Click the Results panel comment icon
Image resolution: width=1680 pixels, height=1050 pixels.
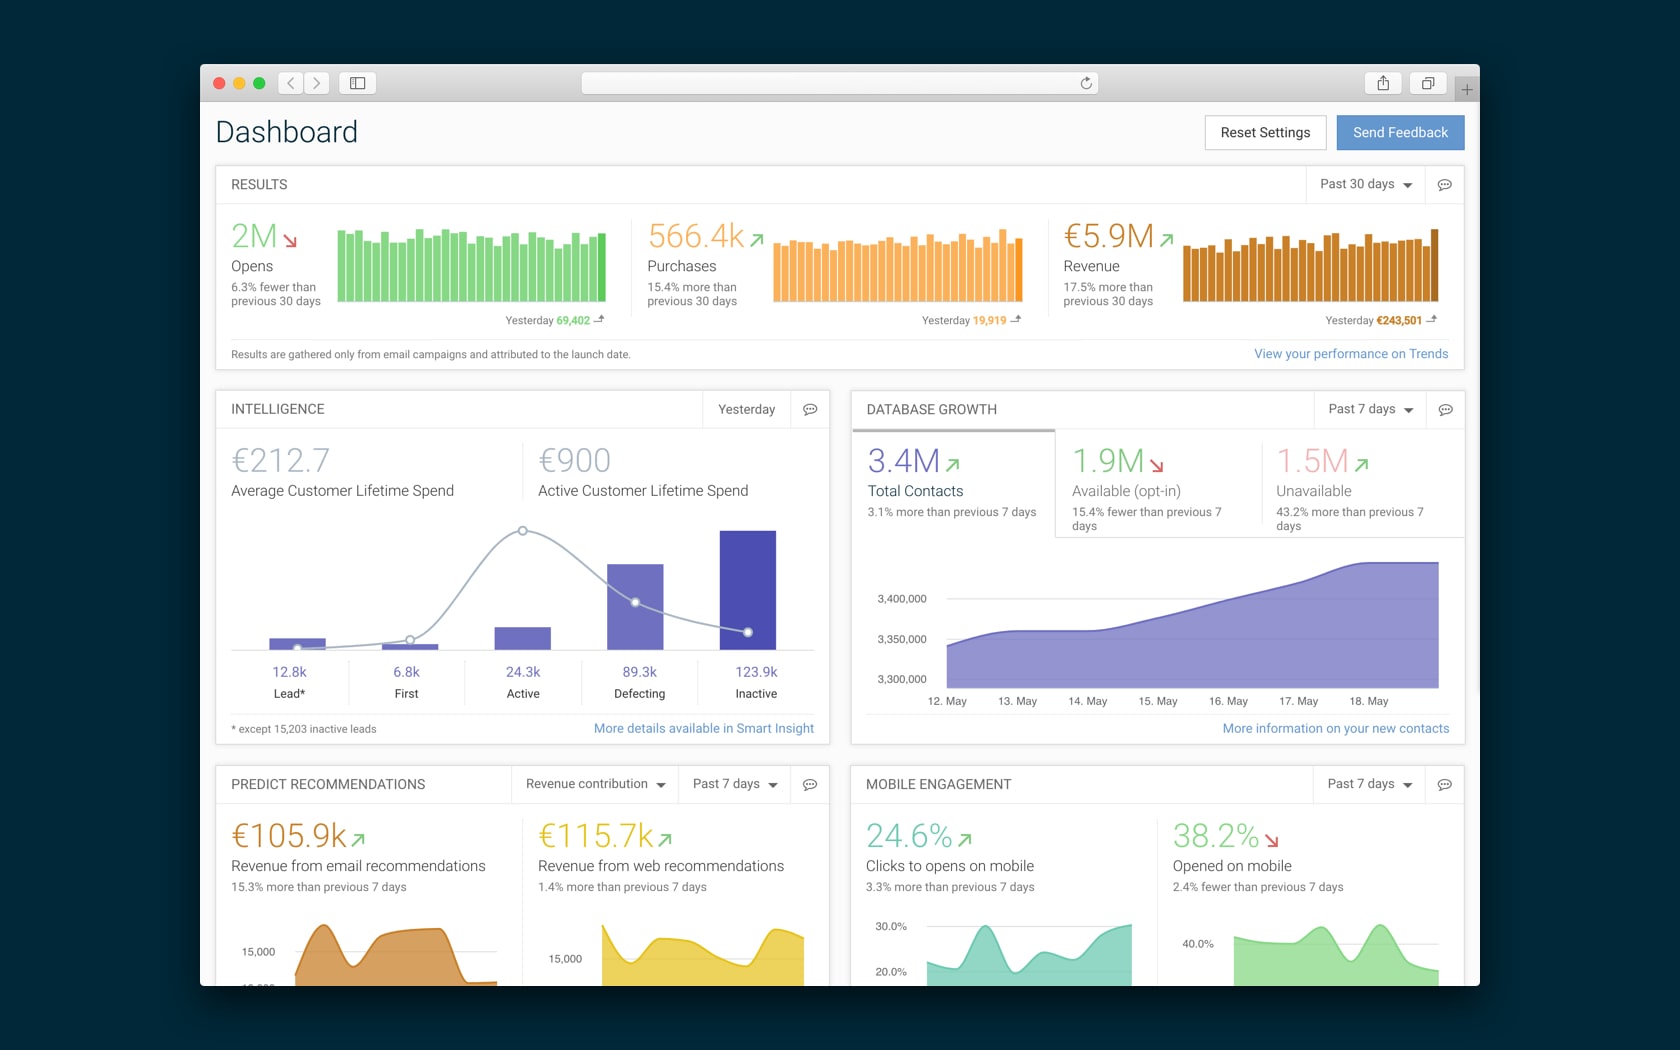point(1444,185)
